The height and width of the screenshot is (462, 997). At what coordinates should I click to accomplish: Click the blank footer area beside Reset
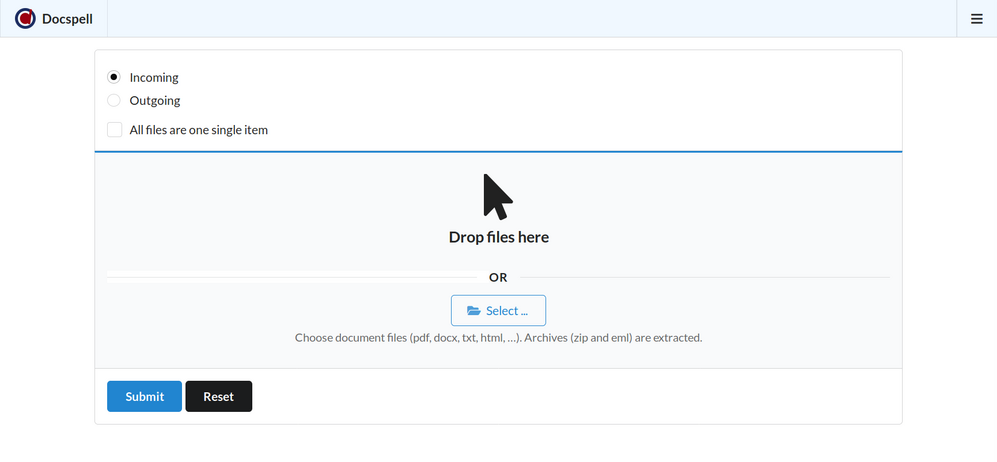click(x=570, y=397)
